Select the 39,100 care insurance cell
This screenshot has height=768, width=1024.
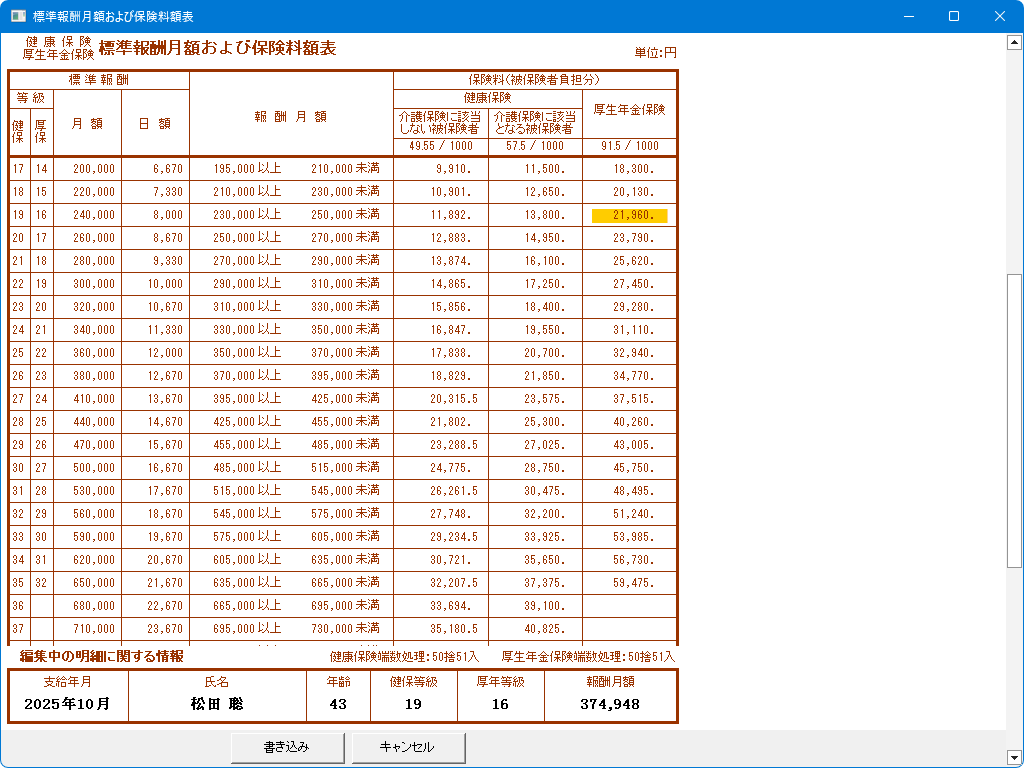pos(535,605)
